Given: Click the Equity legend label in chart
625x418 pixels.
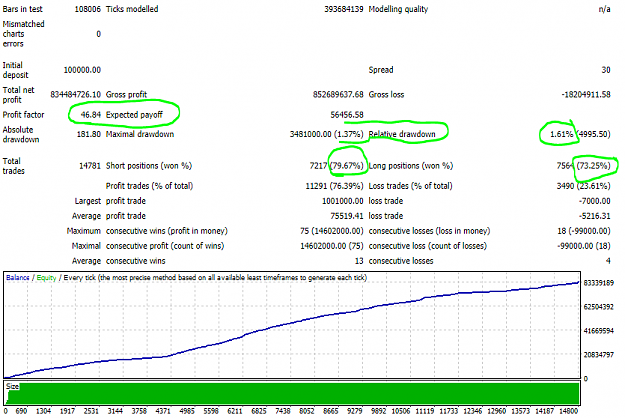Looking at the screenshot, I should pos(46,278).
